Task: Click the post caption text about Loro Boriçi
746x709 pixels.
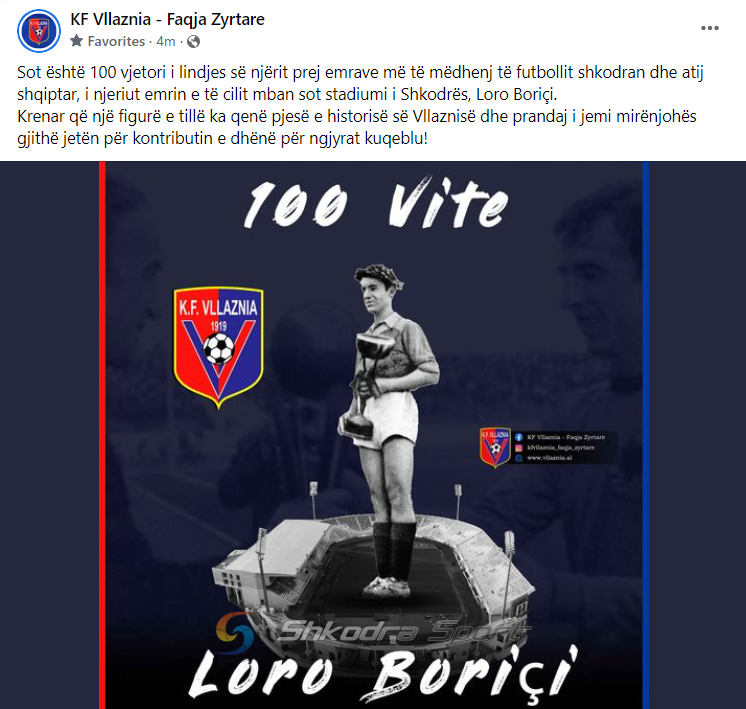Action: [360, 105]
